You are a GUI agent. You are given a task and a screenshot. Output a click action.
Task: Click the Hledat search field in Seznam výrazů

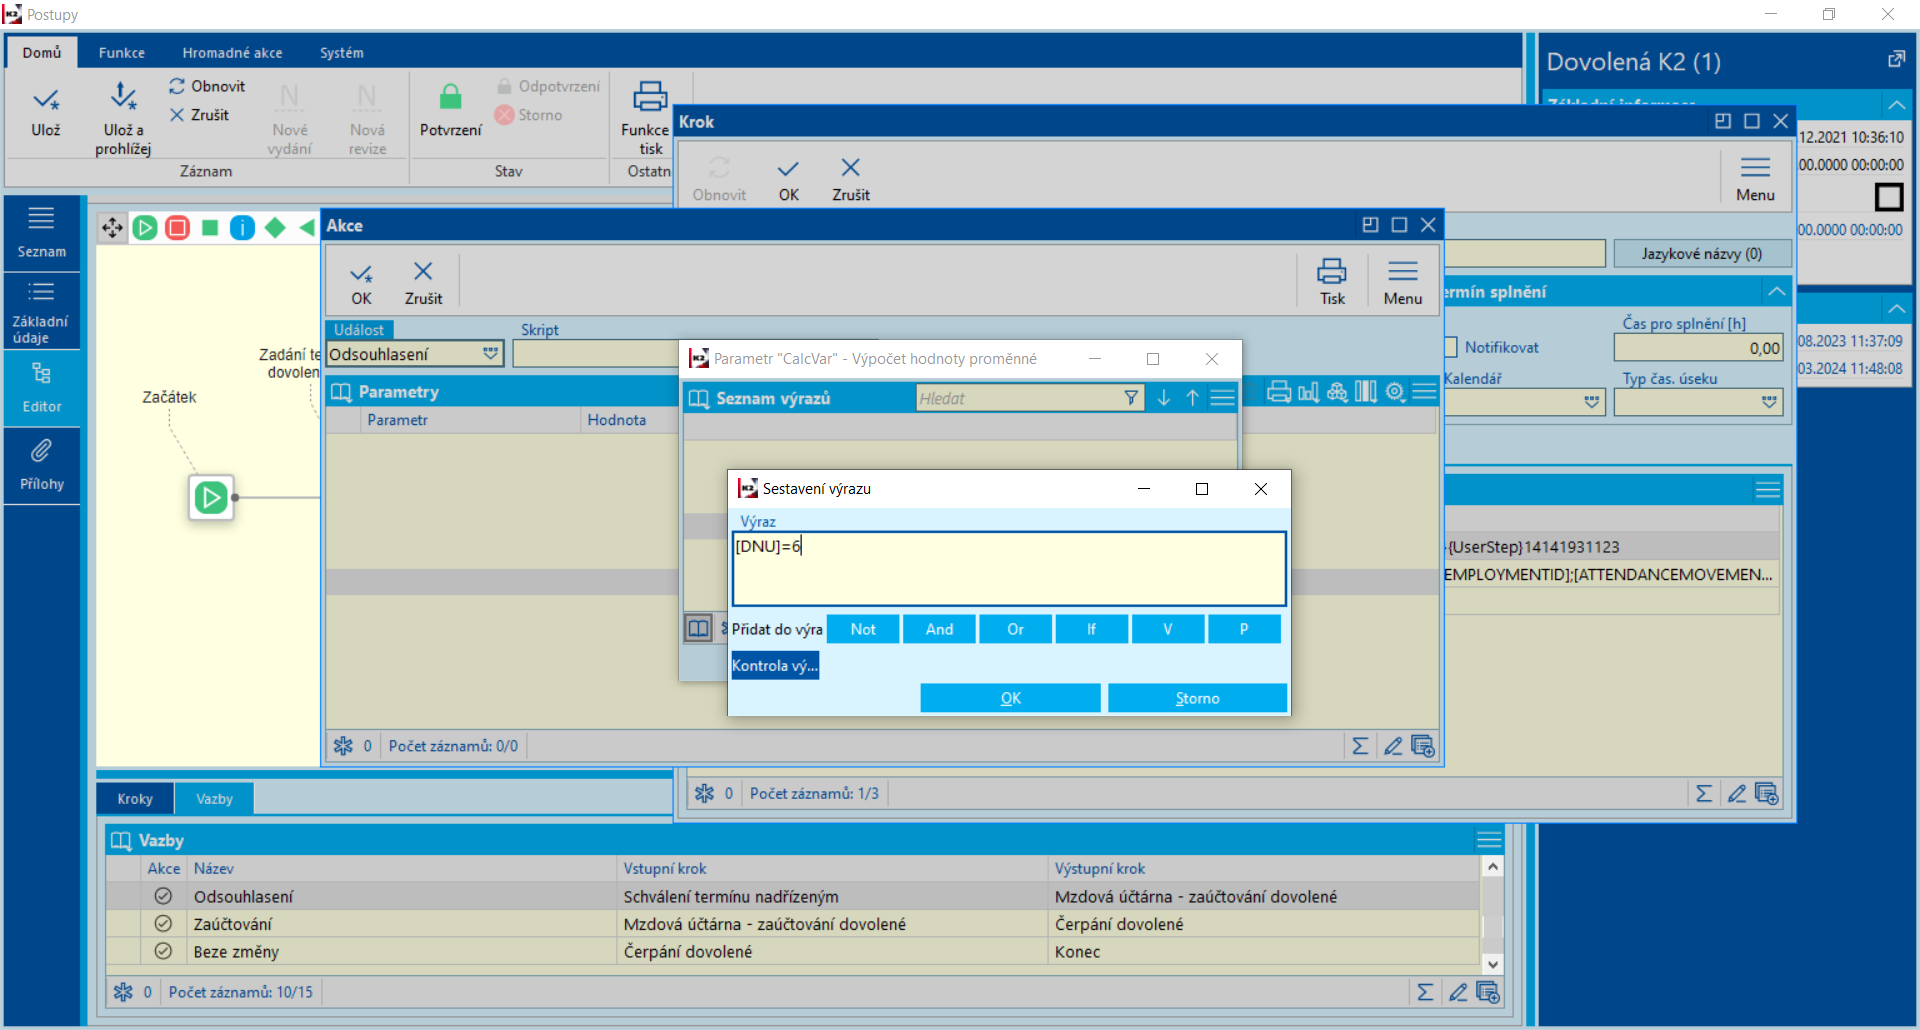(x=1018, y=398)
